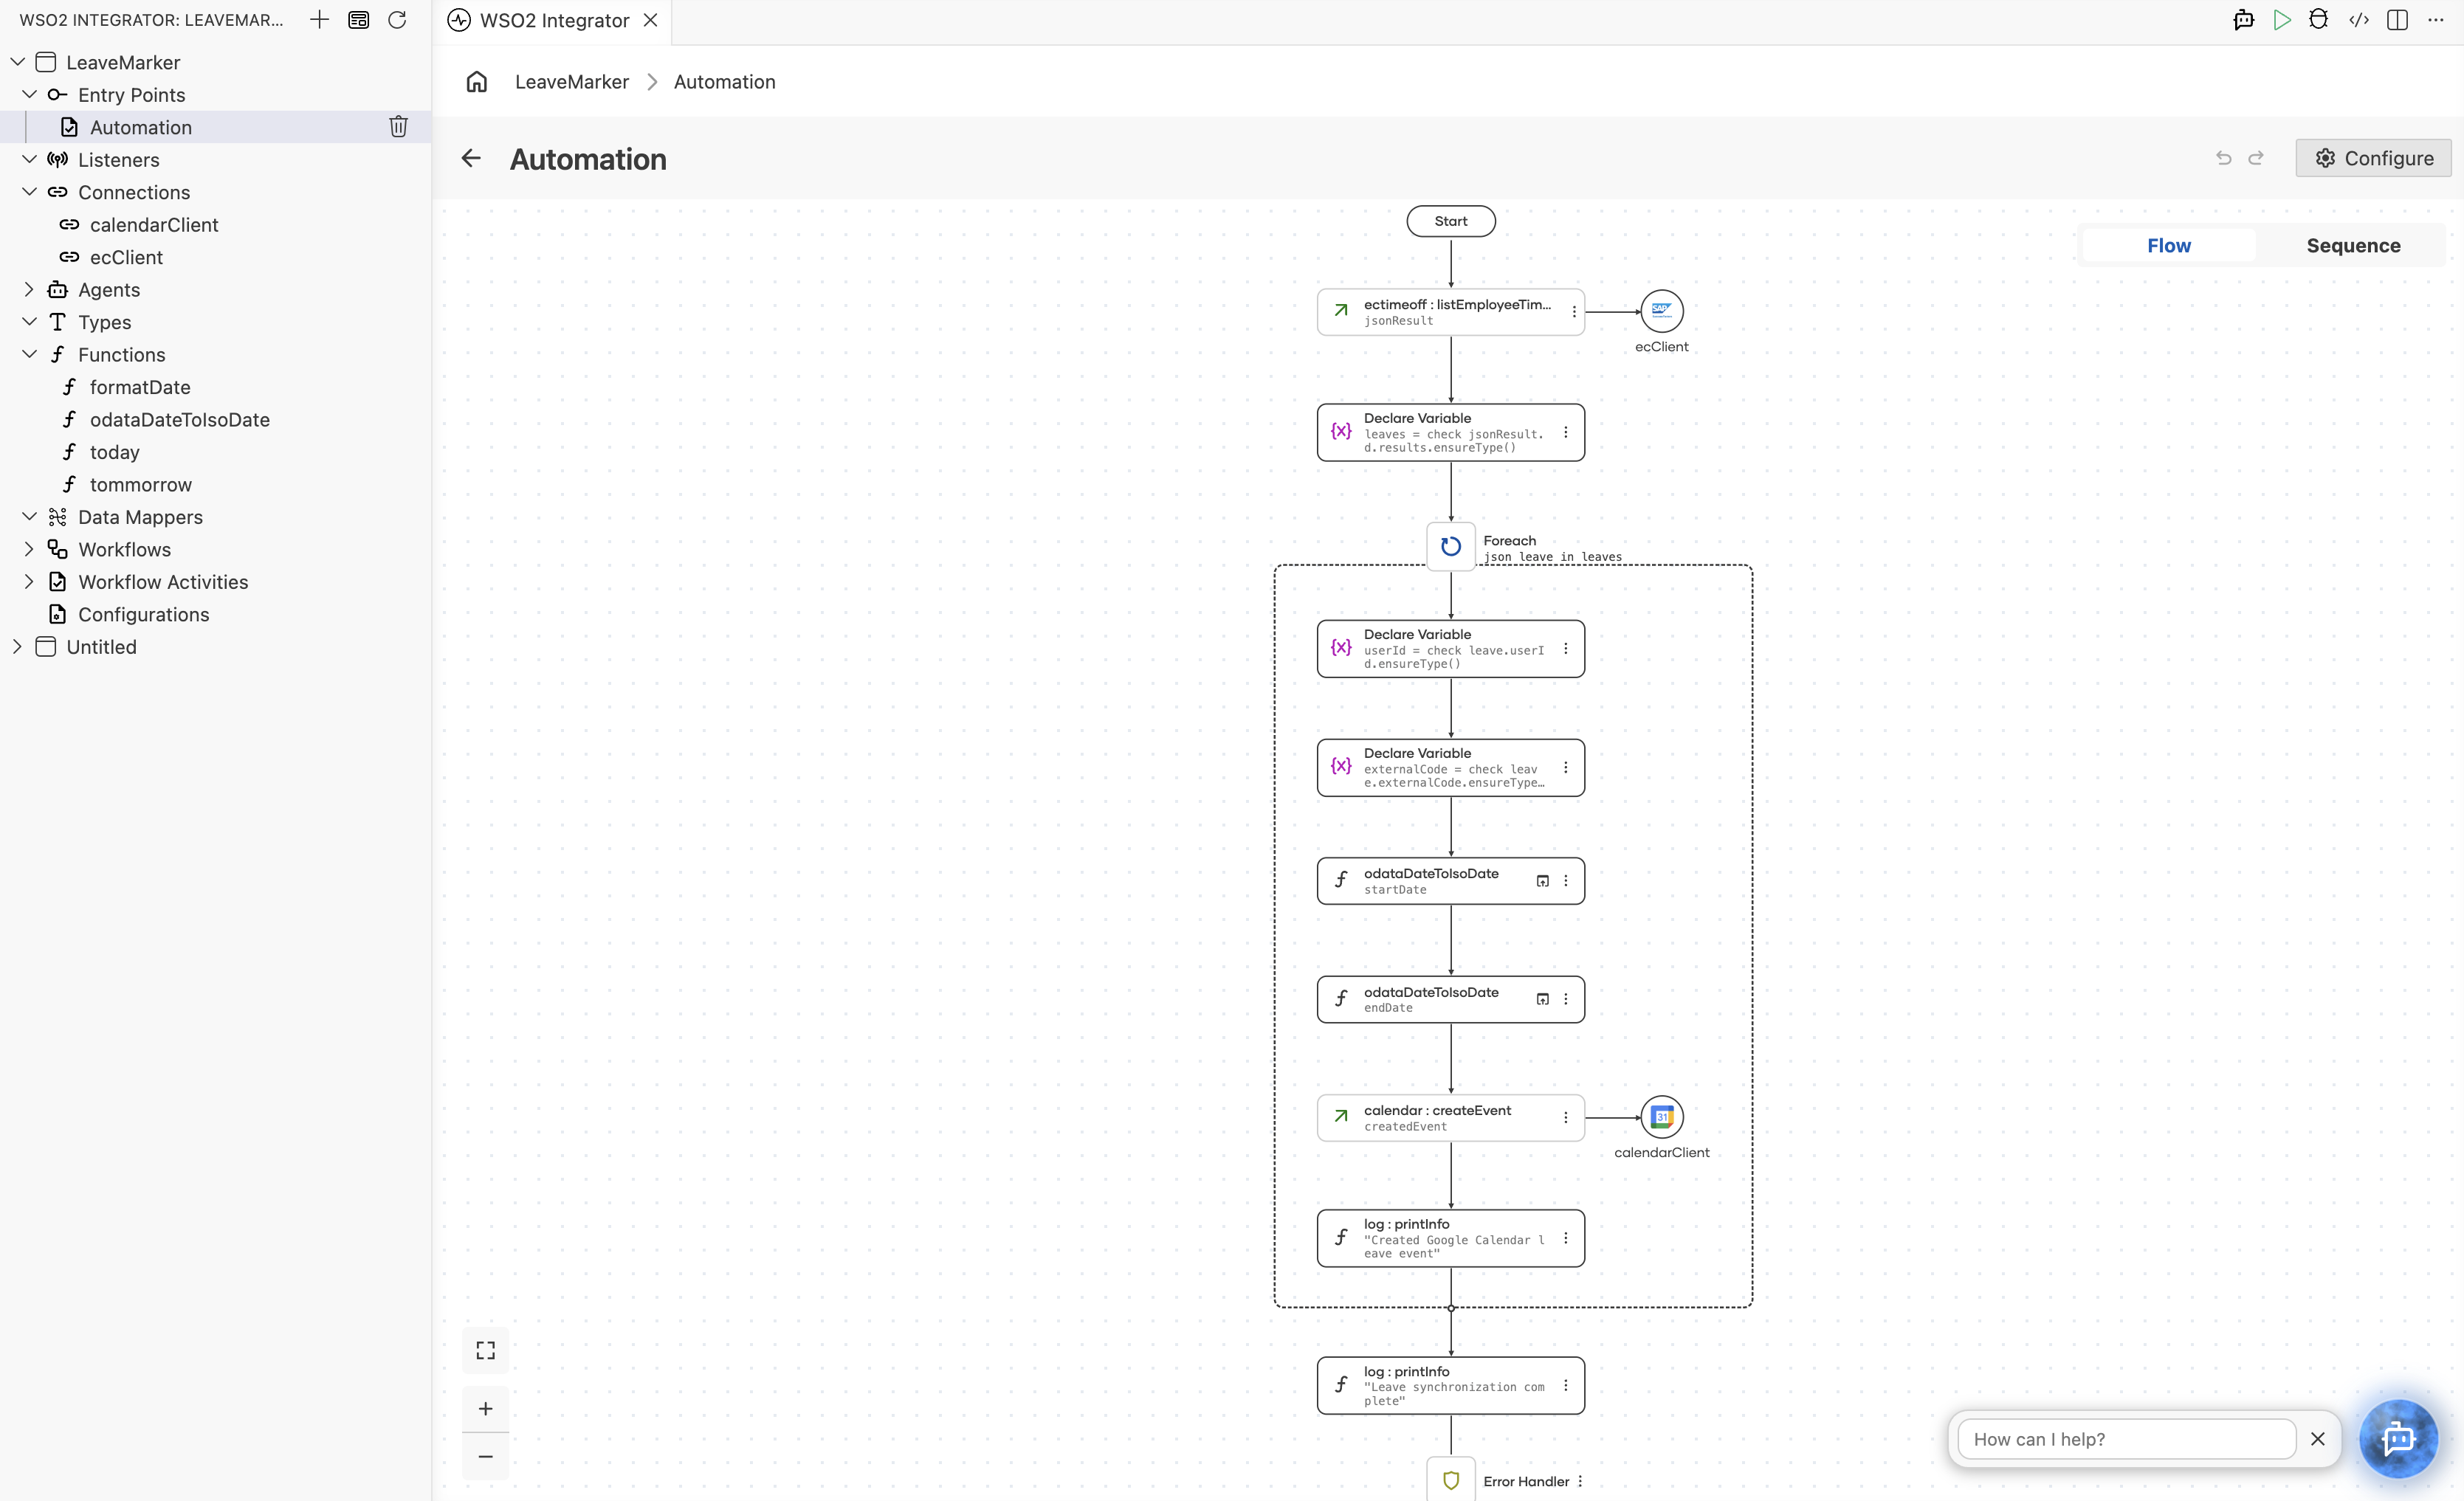2464x1501 pixels.
Task: Click the home icon in breadcrumb
Action: coord(477,82)
